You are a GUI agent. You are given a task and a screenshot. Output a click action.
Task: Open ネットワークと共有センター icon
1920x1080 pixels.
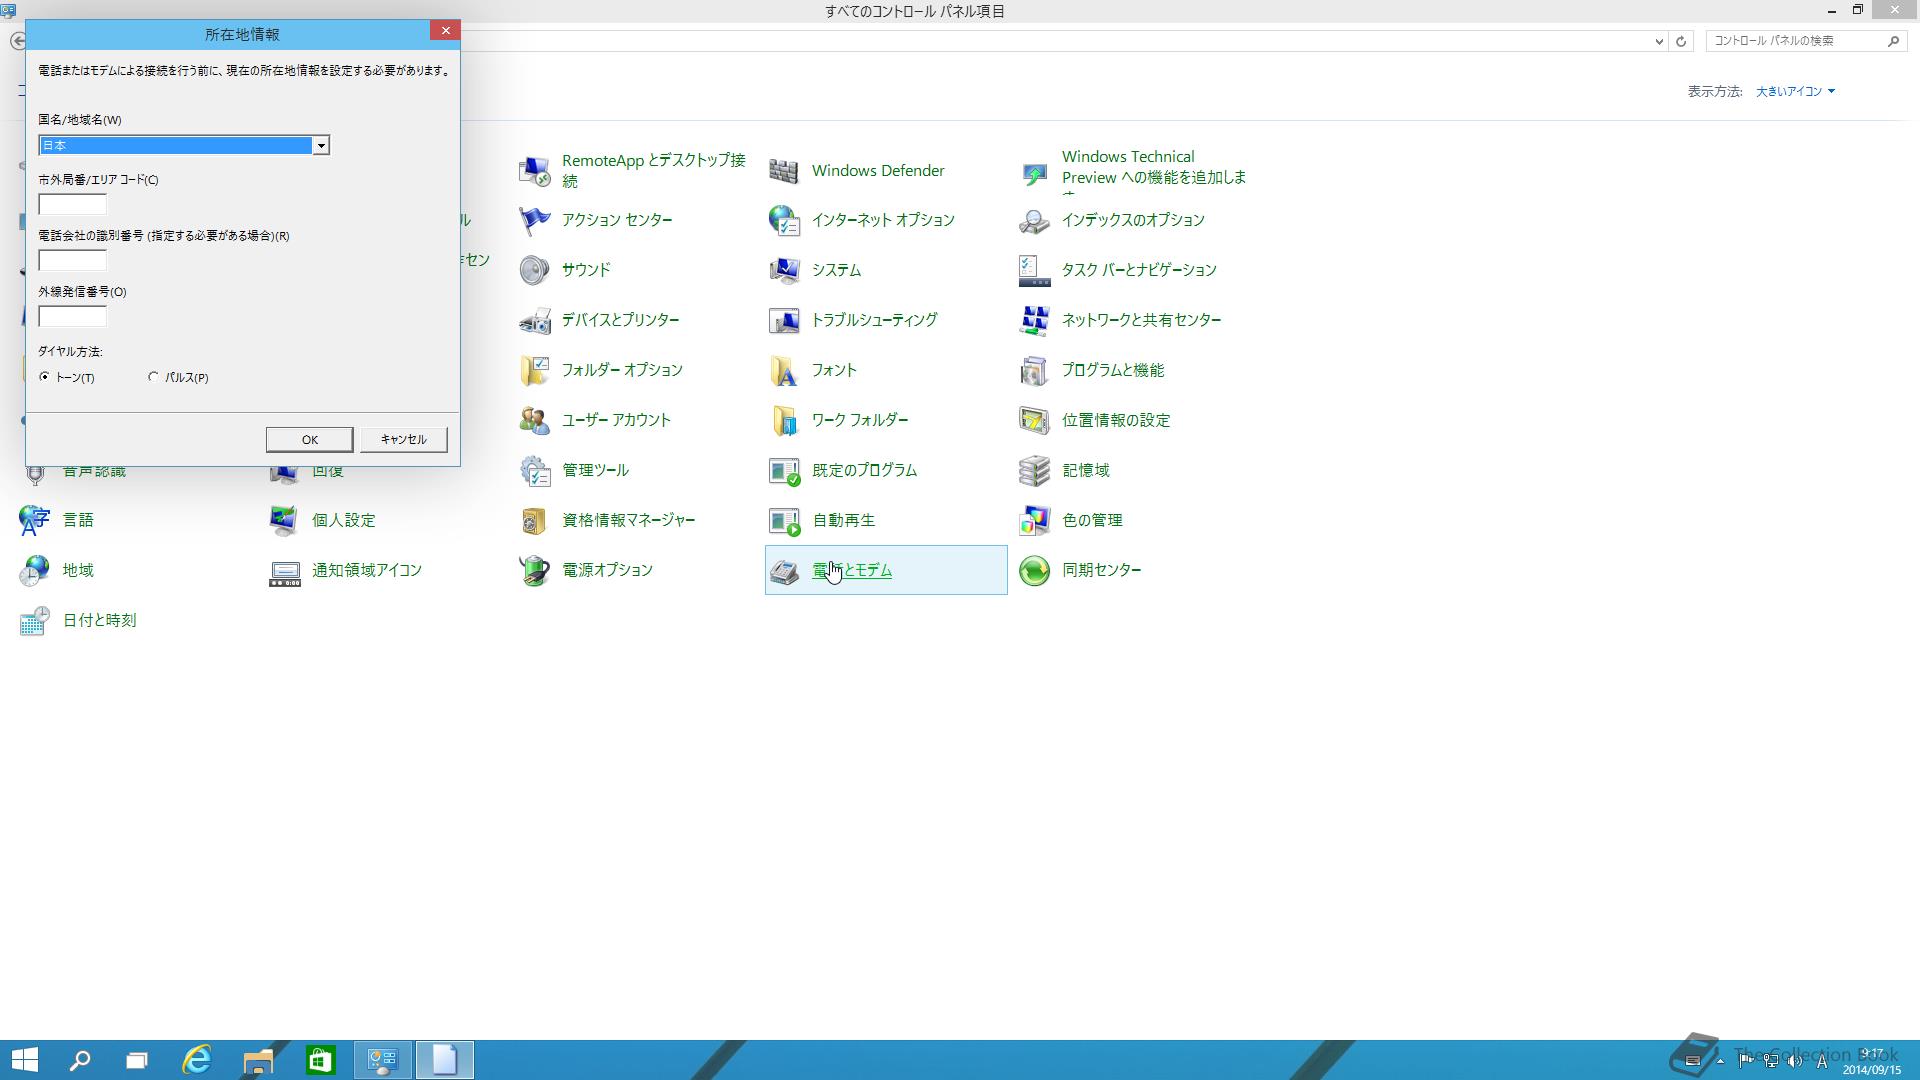point(1034,321)
